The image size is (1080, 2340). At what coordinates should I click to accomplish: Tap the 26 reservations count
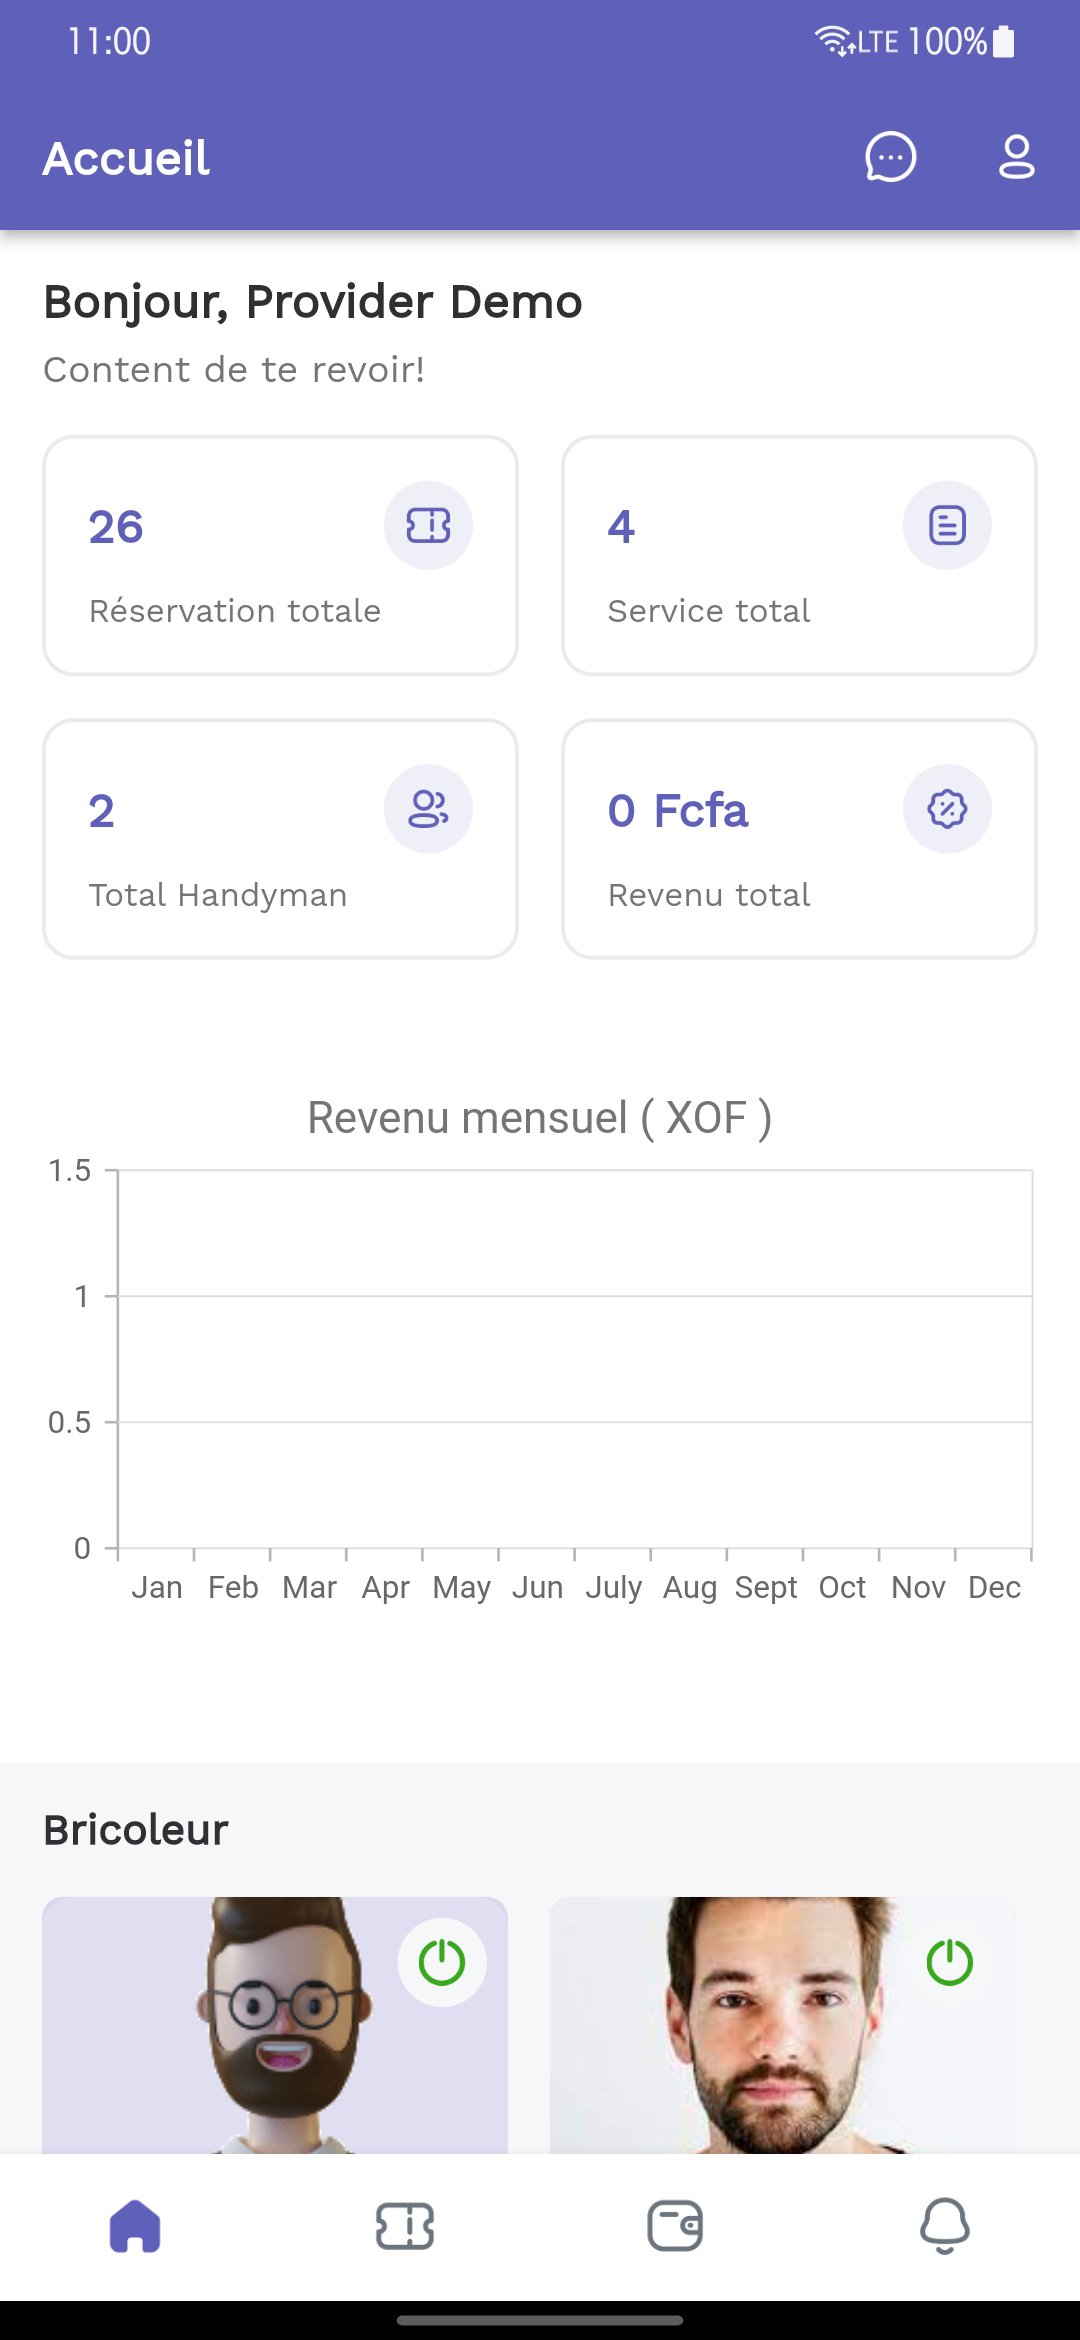pyautogui.click(x=116, y=527)
